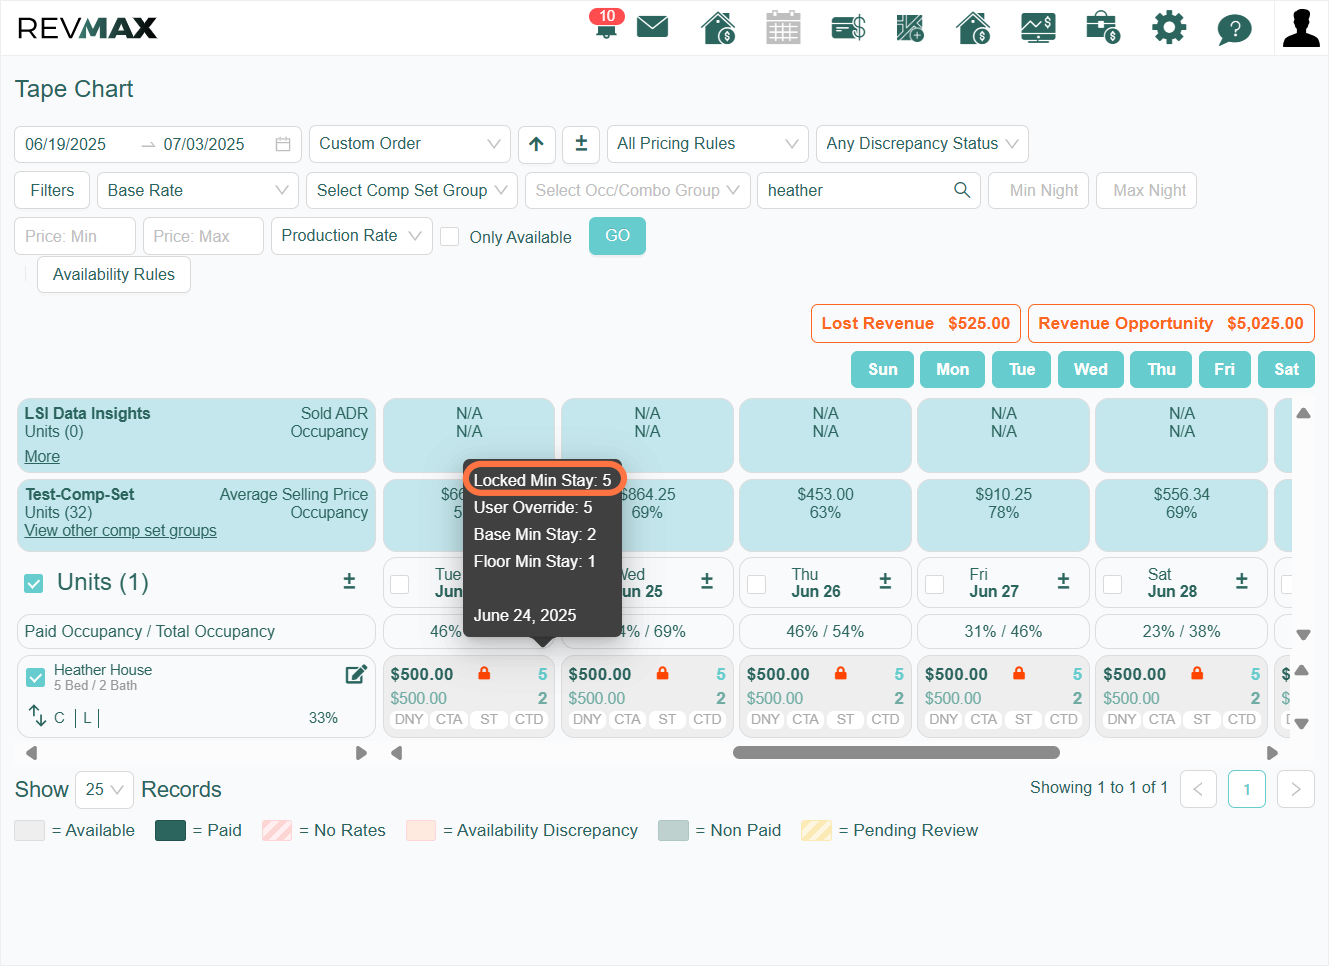Screen dimensions: 1329x966
Task: Click the More link under LSI Data Insights
Action: pyautogui.click(x=42, y=456)
